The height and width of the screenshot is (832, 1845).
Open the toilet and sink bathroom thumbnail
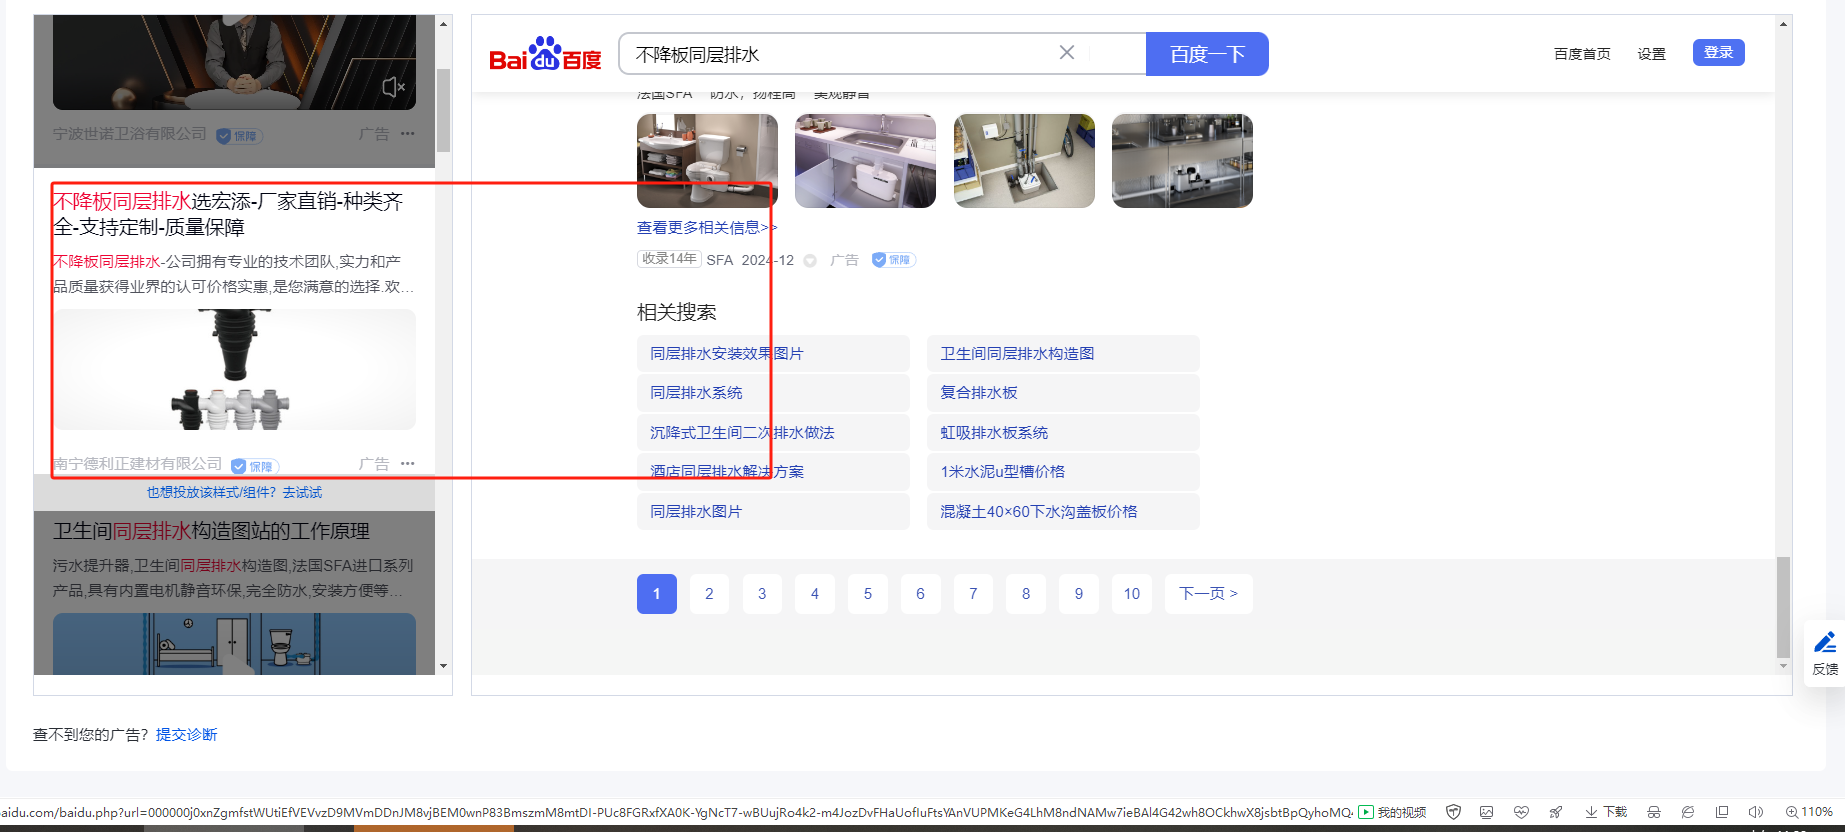[707, 161]
